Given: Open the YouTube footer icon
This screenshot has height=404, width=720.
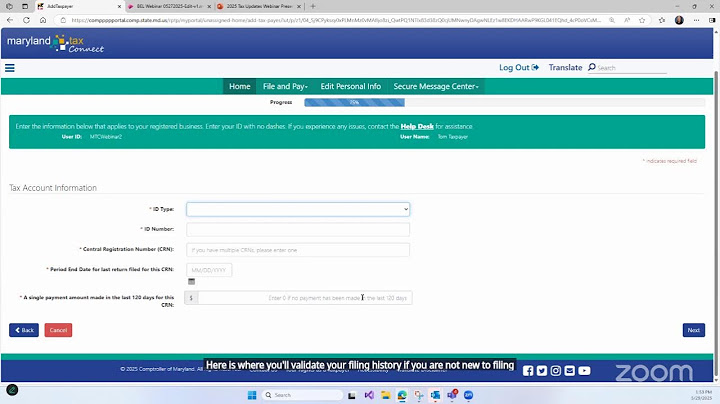Looking at the screenshot, I should [x=584, y=370].
